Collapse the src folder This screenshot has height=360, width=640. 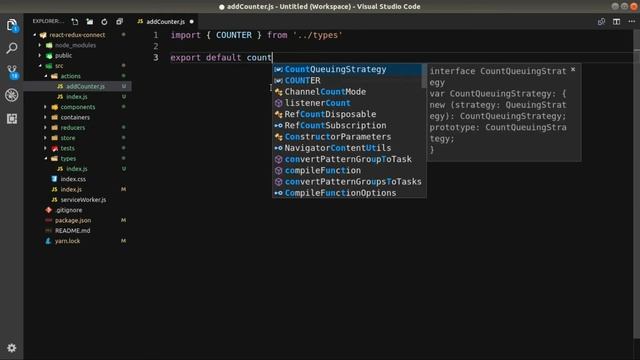coord(40,66)
